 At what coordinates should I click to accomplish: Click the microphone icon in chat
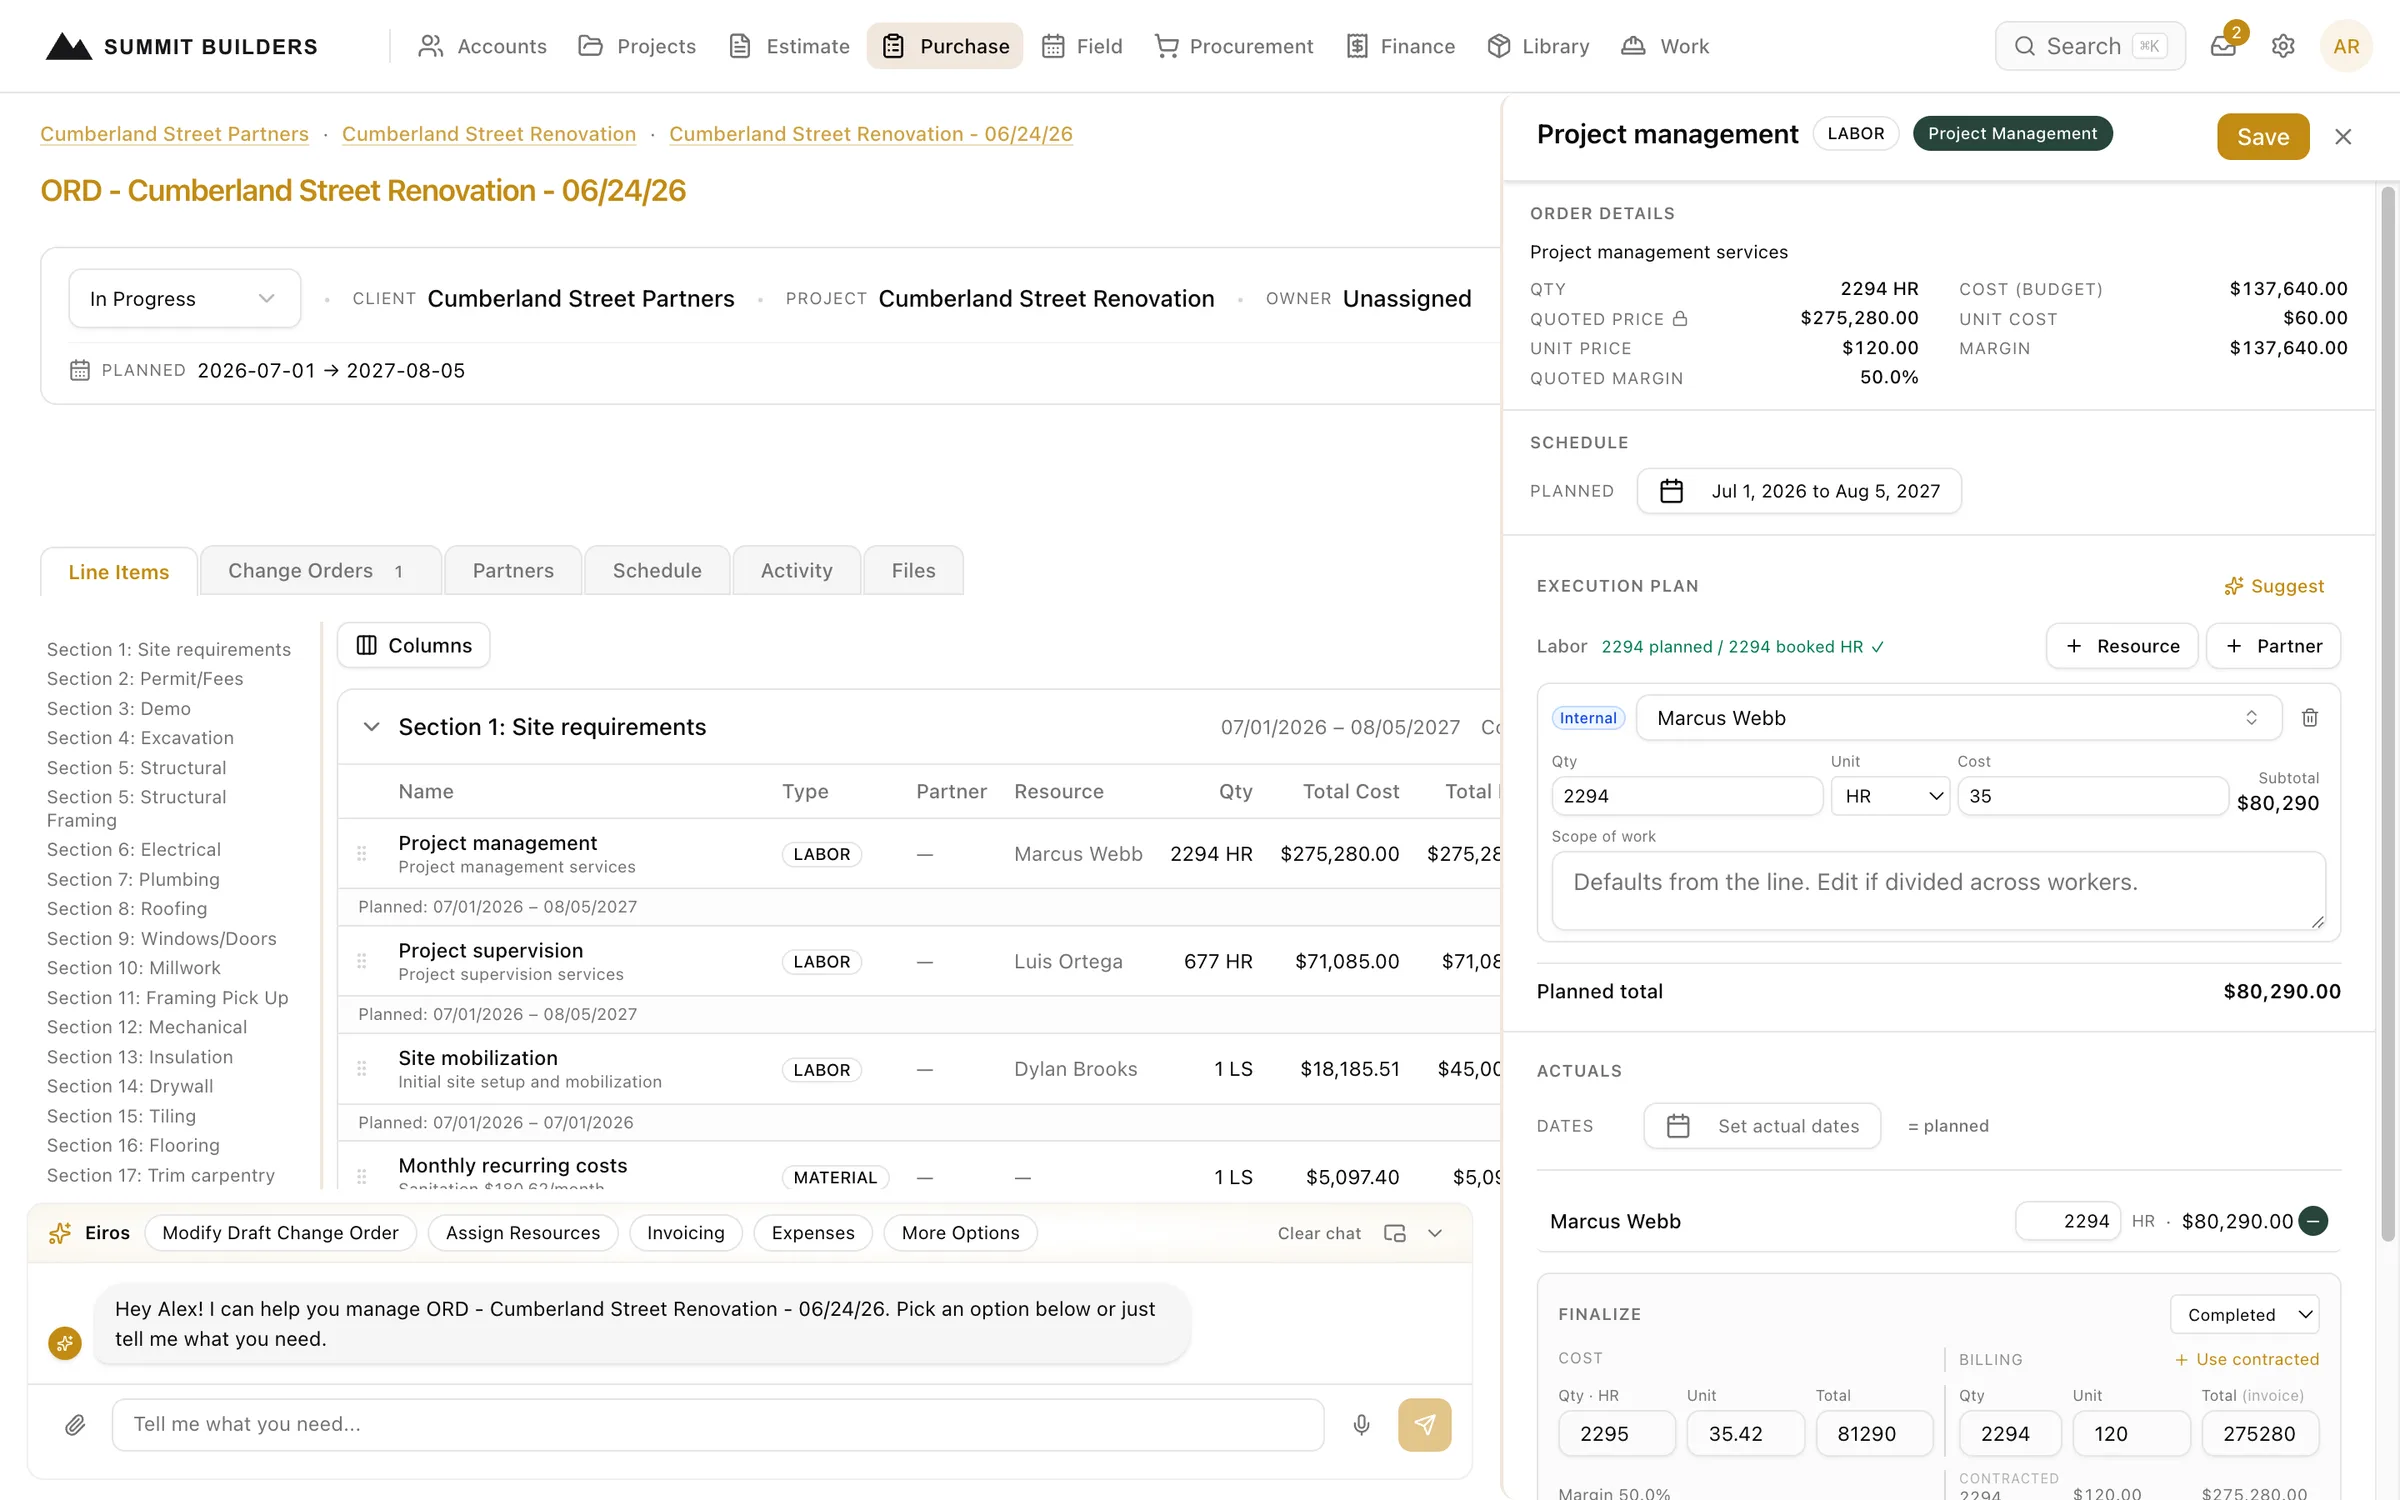pos(1361,1424)
